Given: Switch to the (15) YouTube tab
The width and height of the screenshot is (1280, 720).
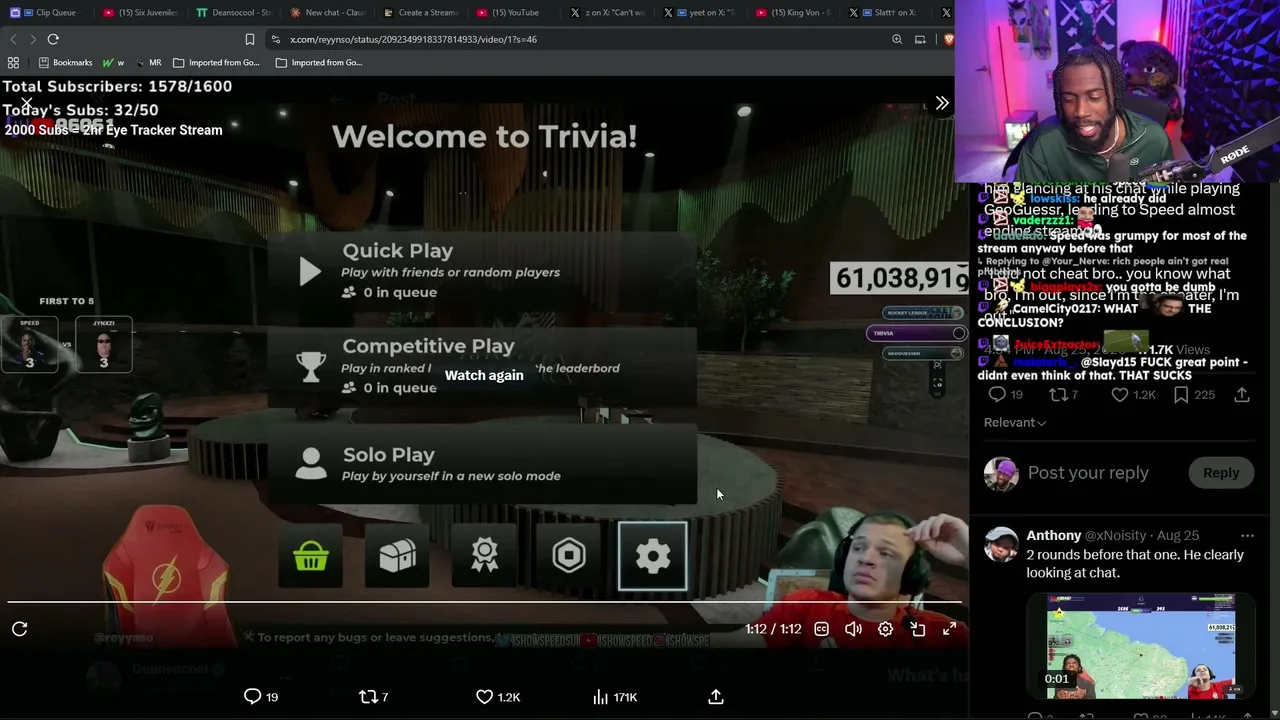Looking at the screenshot, I should pyautogui.click(x=514, y=13).
